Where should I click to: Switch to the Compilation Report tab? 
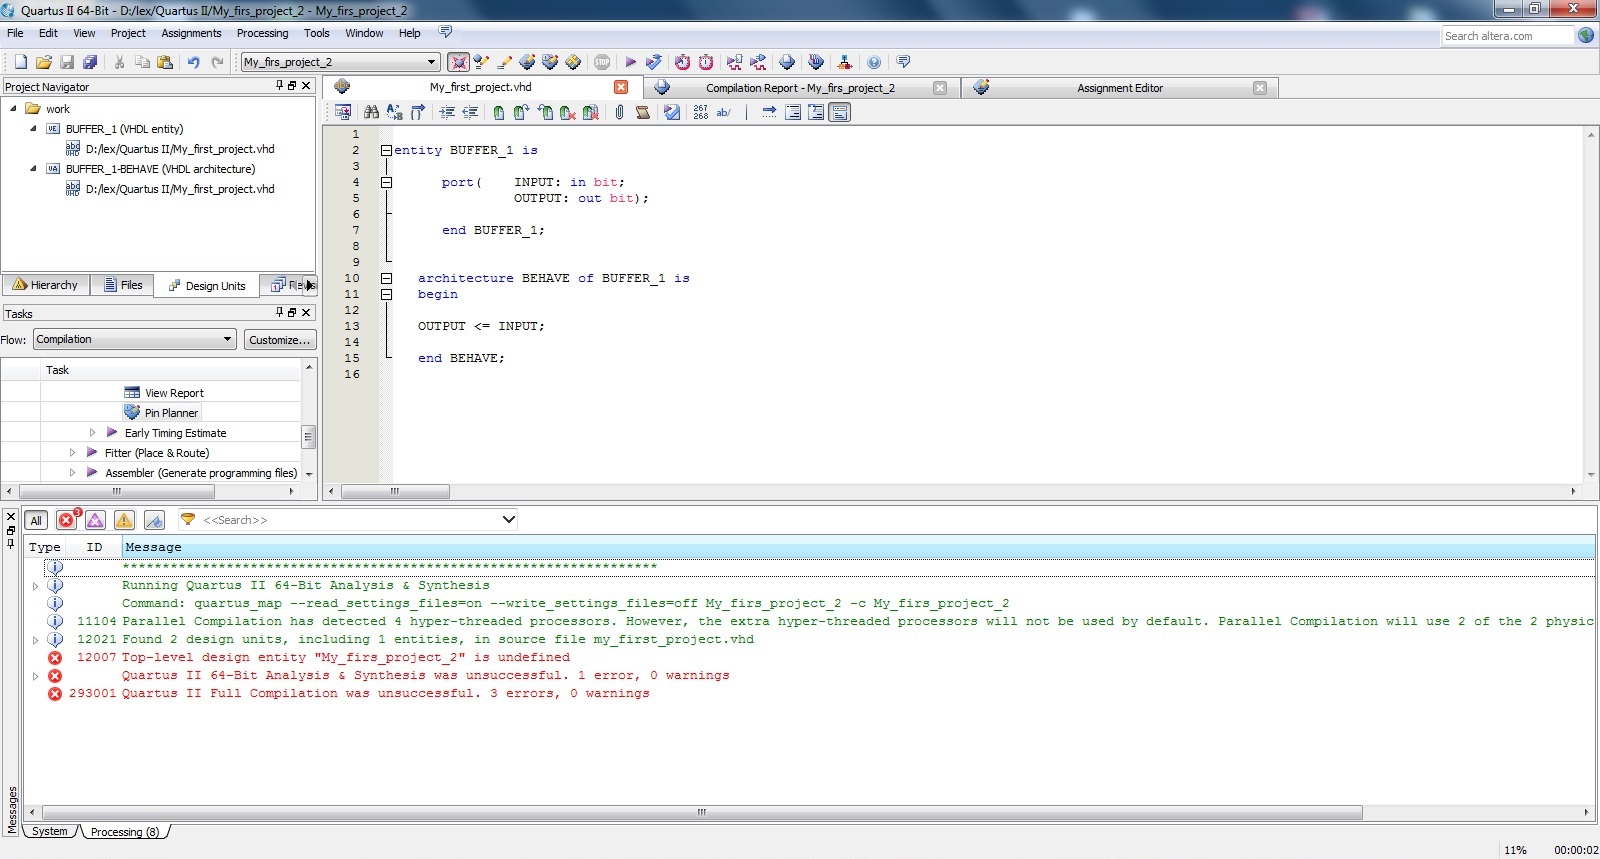click(800, 88)
